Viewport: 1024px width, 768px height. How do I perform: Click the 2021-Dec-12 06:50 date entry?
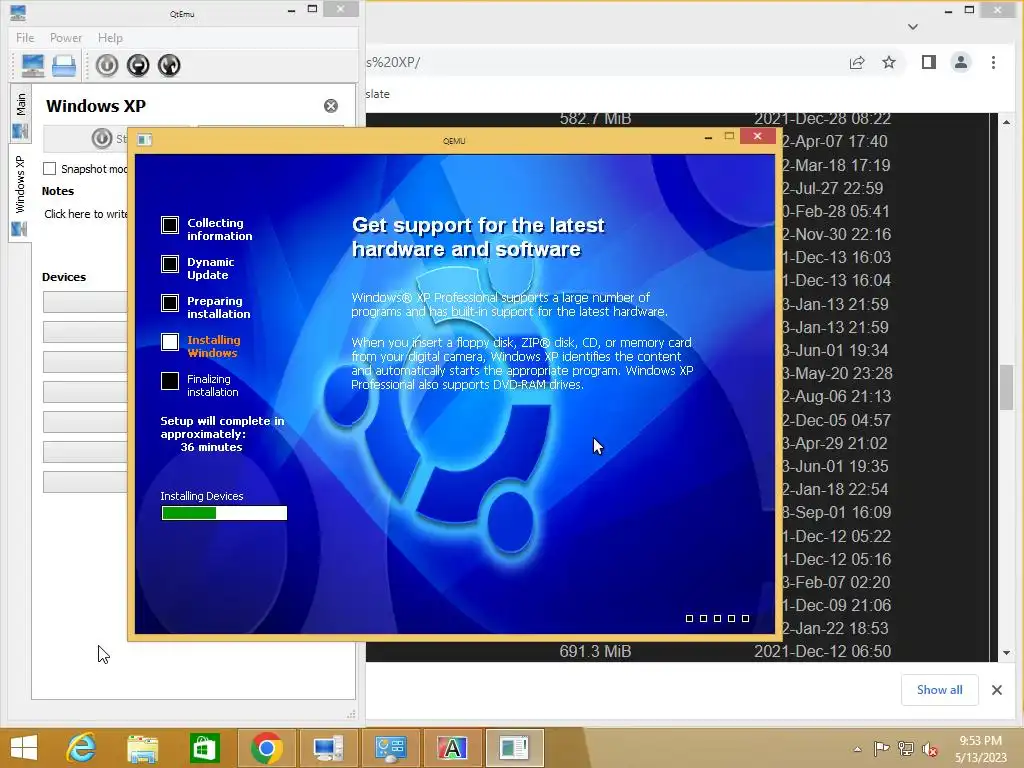click(x=822, y=651)
